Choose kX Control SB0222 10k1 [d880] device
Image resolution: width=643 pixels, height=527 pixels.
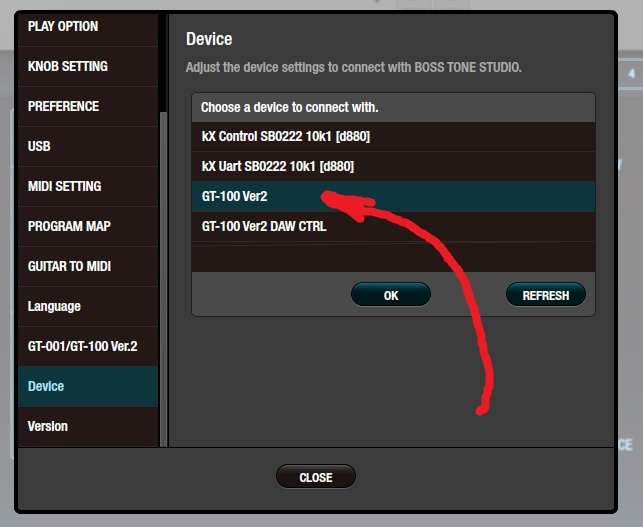pos(393,137)
